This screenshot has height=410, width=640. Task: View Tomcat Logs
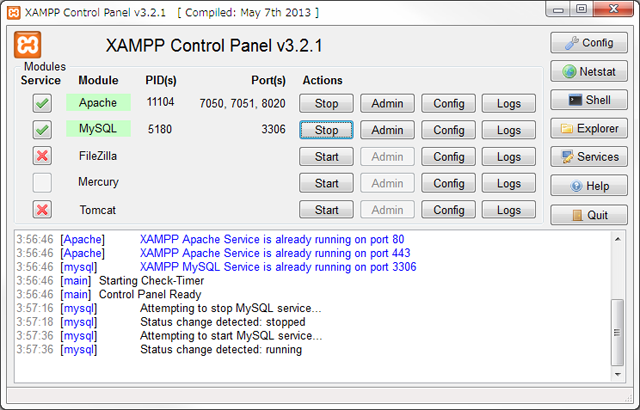click(x=509, y=210)
